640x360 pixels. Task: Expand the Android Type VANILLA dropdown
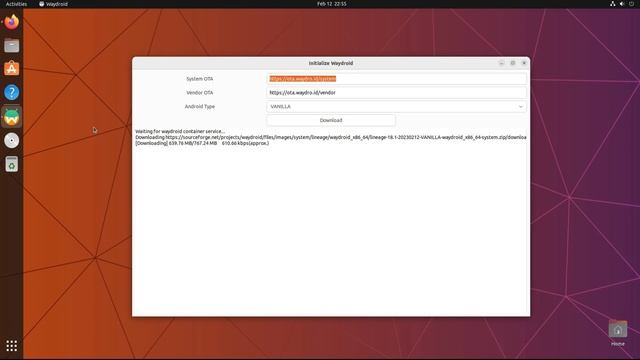click(396, 107)
